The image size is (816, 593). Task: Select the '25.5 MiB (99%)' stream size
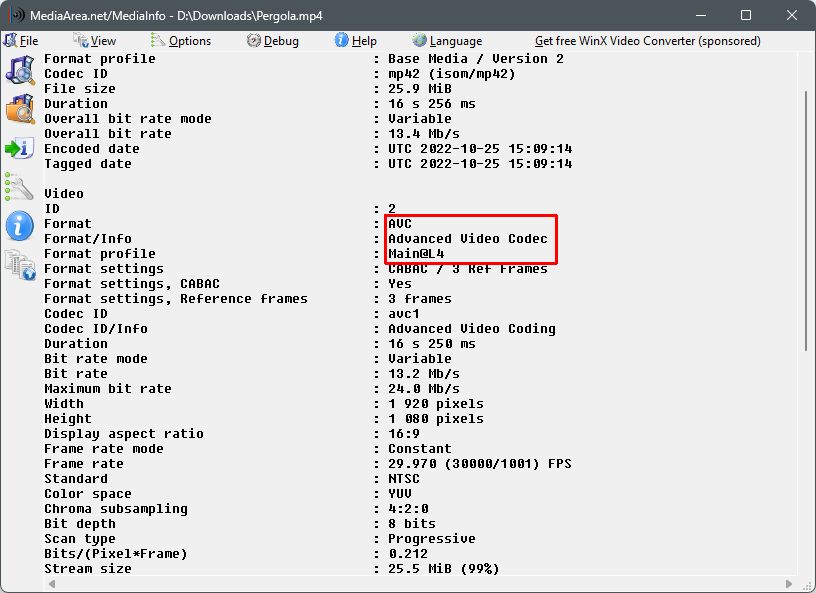[443, 569]
